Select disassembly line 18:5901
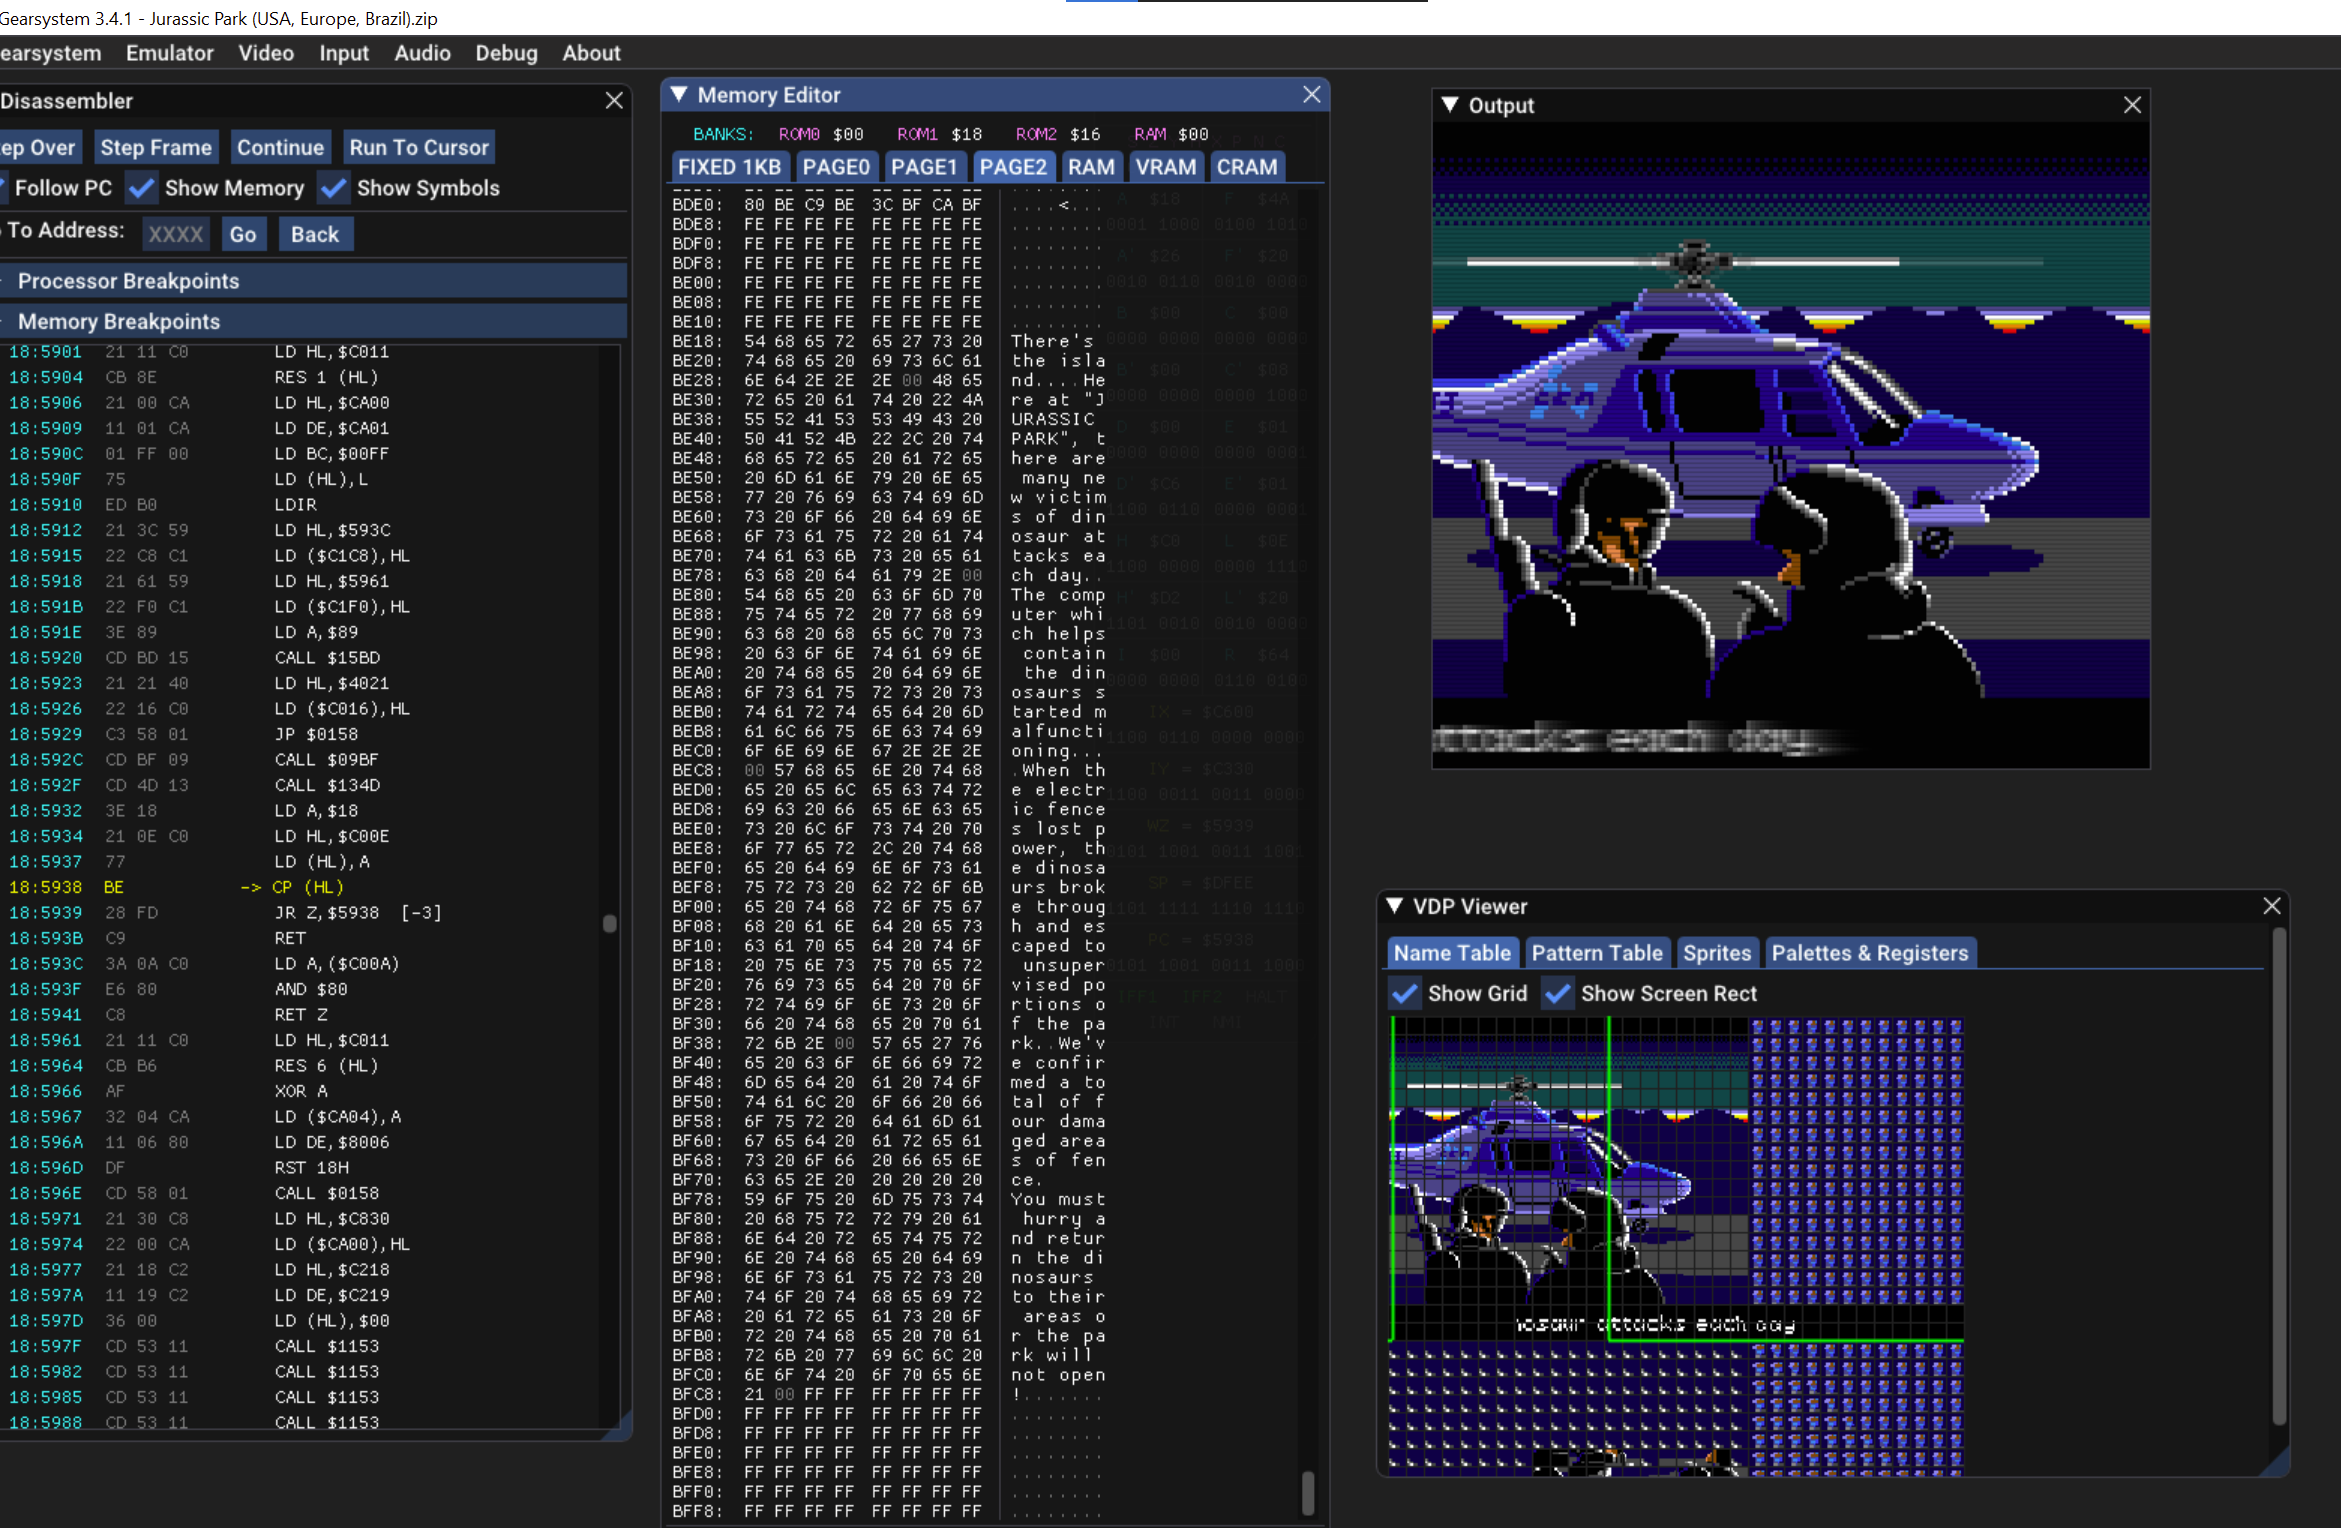The image size is (2341, 1528). [x=300, y=352]
